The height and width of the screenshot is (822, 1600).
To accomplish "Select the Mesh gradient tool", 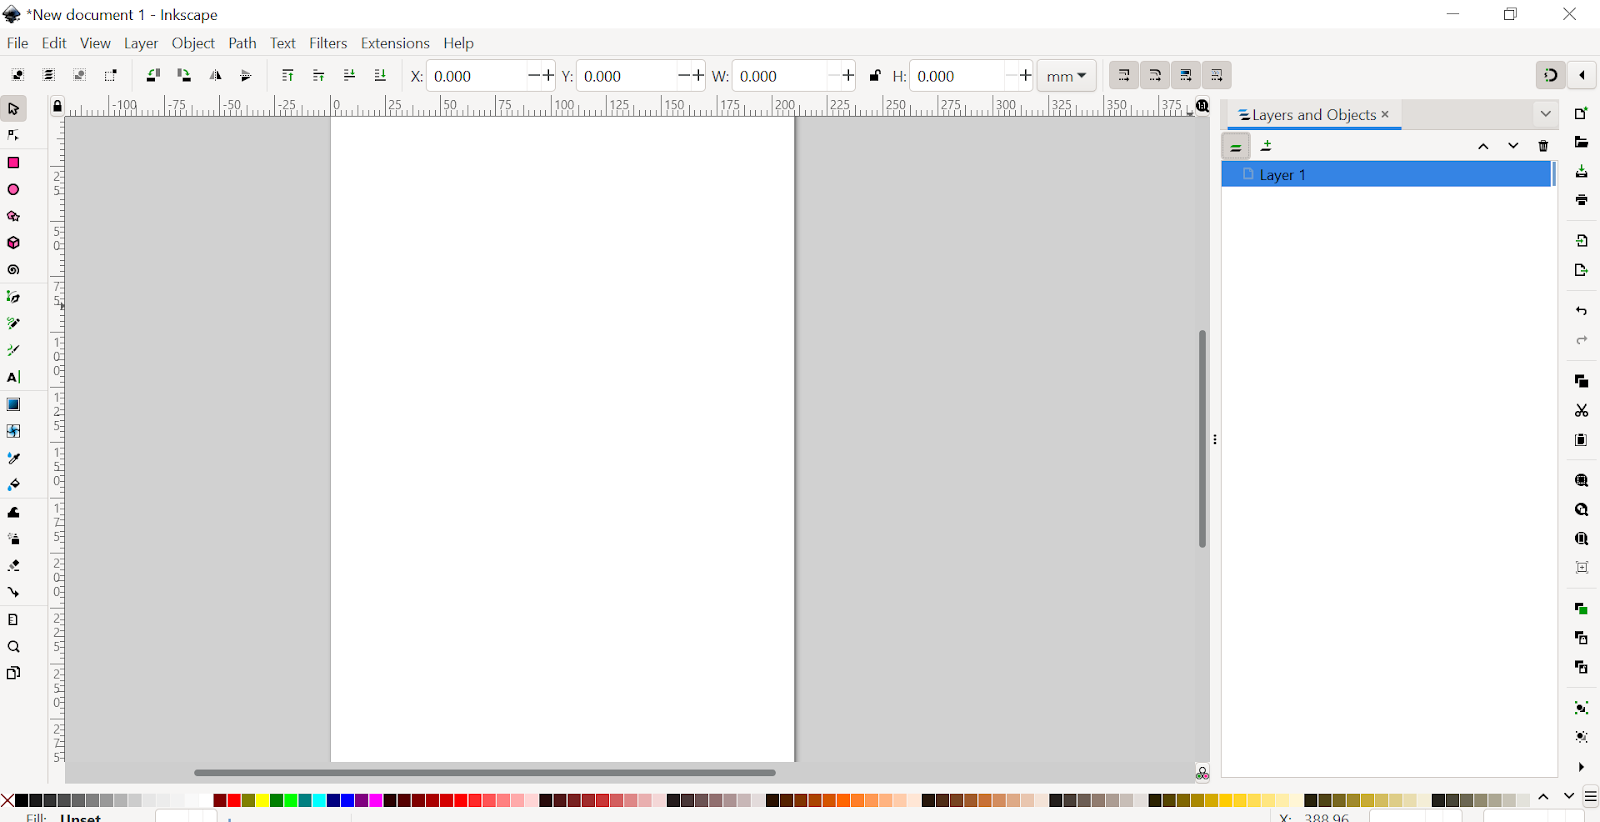I will point(14,431).
